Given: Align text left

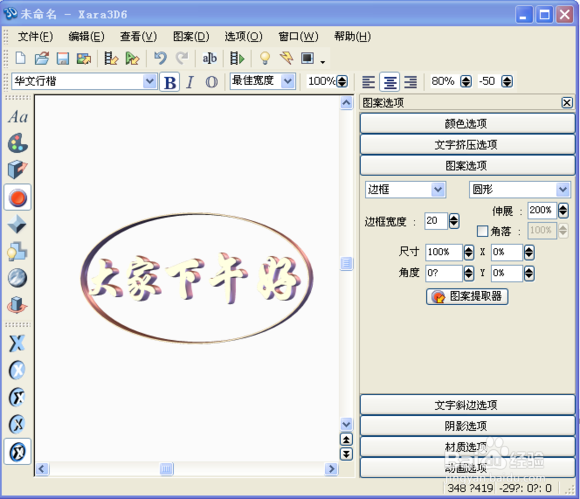Looking at the screenshot, I should 368,82.
